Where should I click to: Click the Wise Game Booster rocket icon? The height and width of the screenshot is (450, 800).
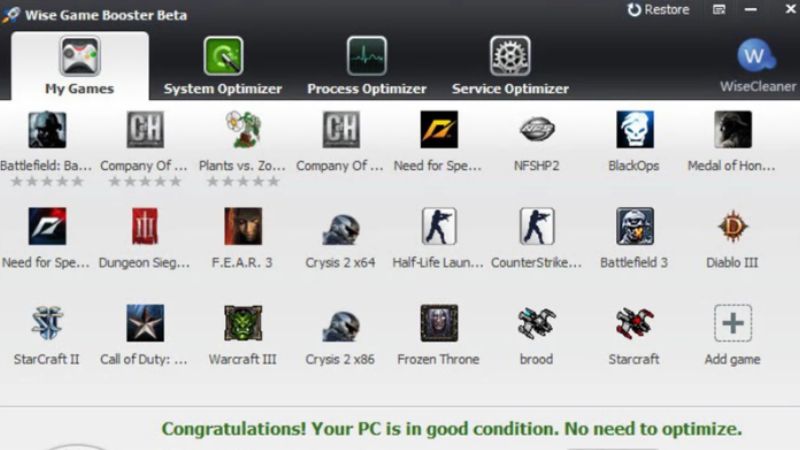tap(11, 14)
